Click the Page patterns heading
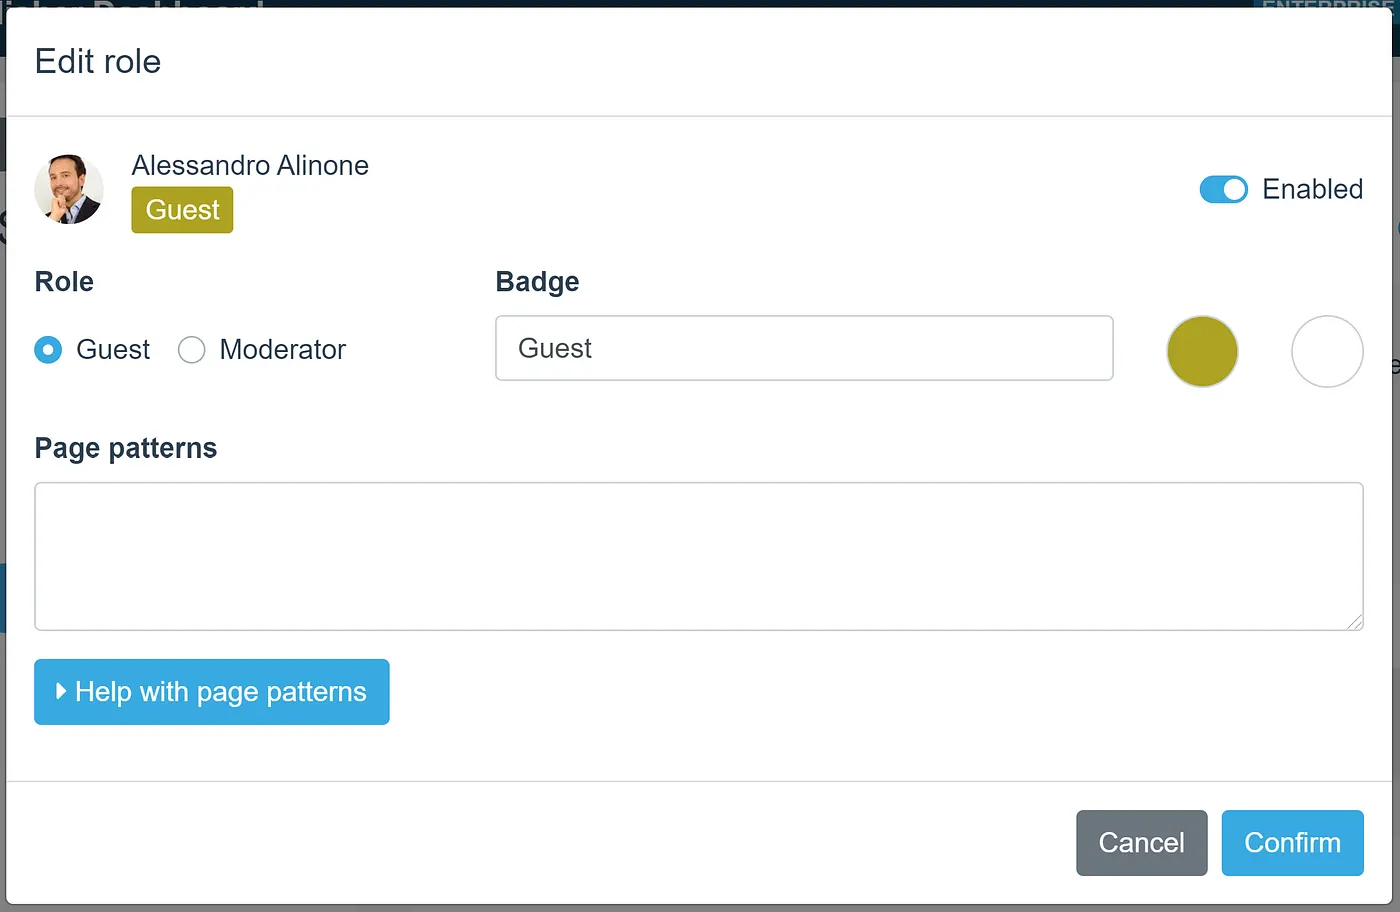This screenshot has height=912, width=1400. tap(126, 448)
